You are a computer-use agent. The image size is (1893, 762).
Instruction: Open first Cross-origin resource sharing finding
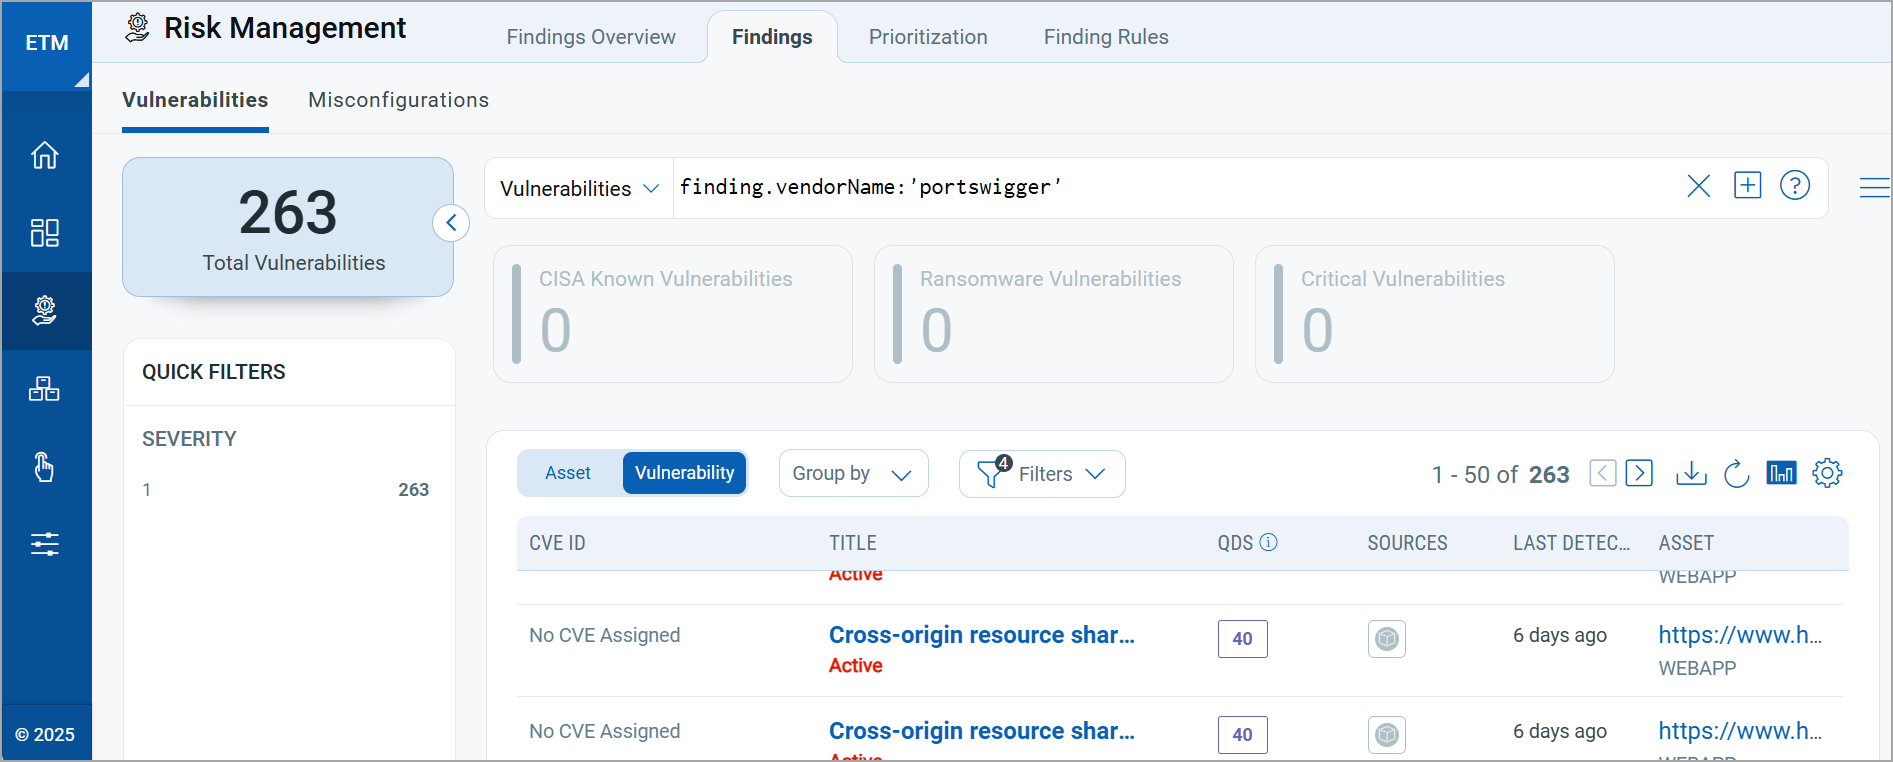pyautogui.click(x=981, y=635)
